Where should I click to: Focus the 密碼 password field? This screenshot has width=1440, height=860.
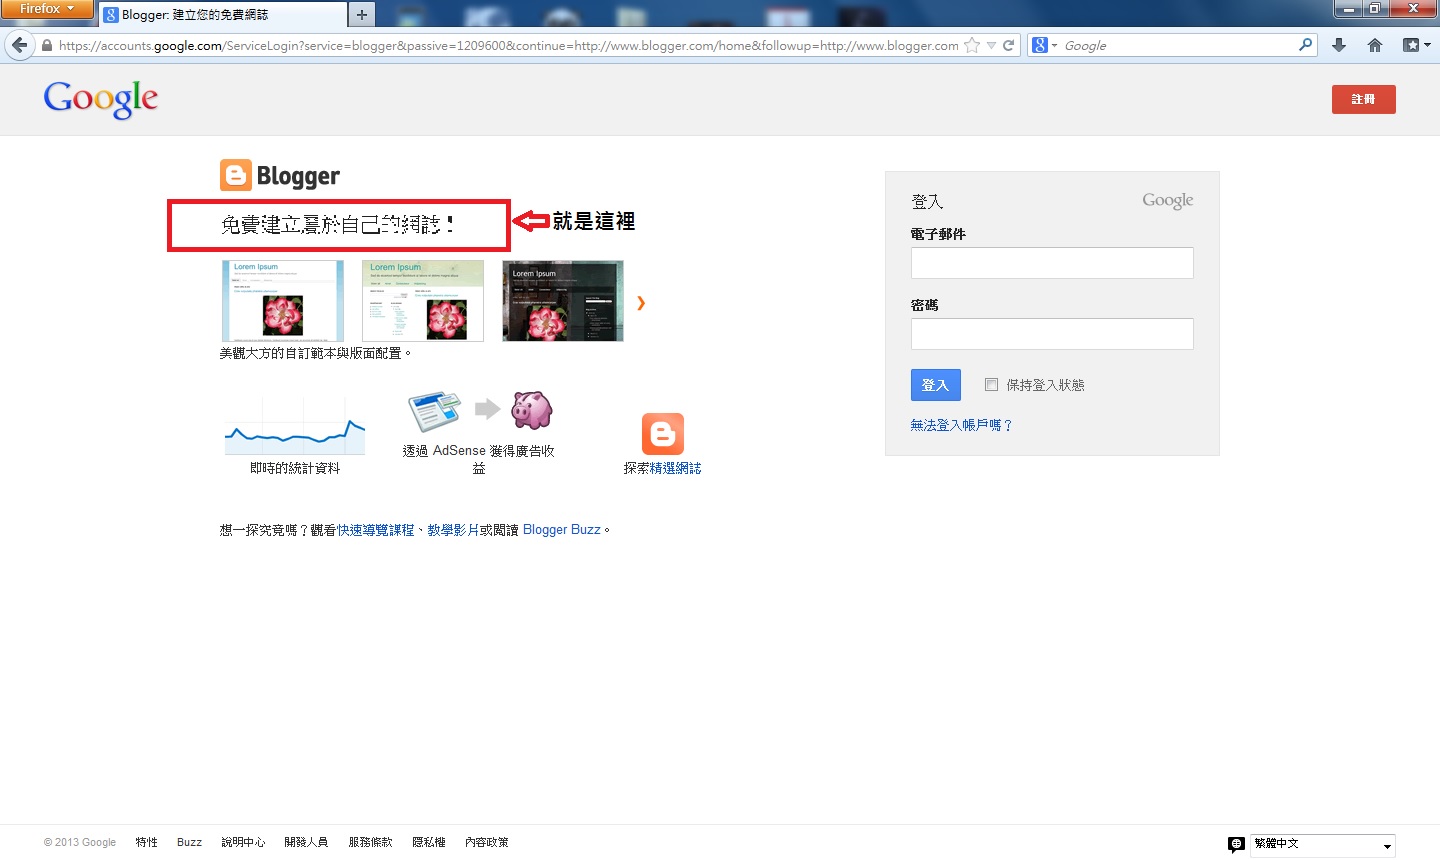pyautogui.click(x=1052, y=334)
